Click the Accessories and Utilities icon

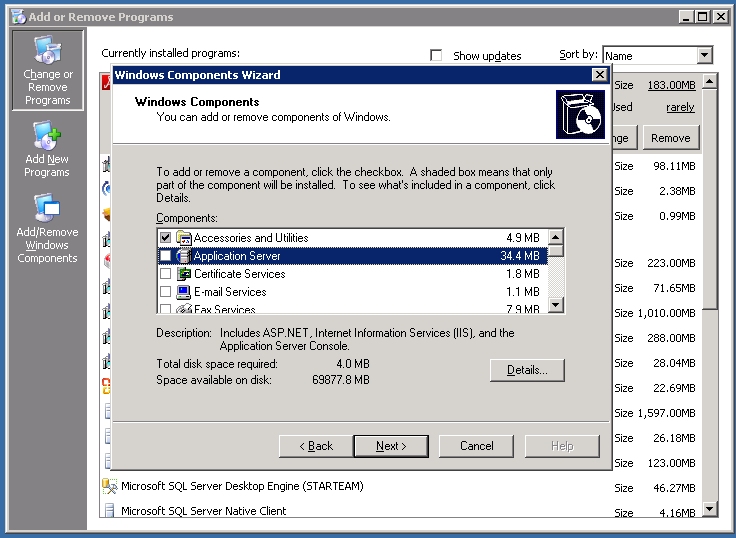184,238
